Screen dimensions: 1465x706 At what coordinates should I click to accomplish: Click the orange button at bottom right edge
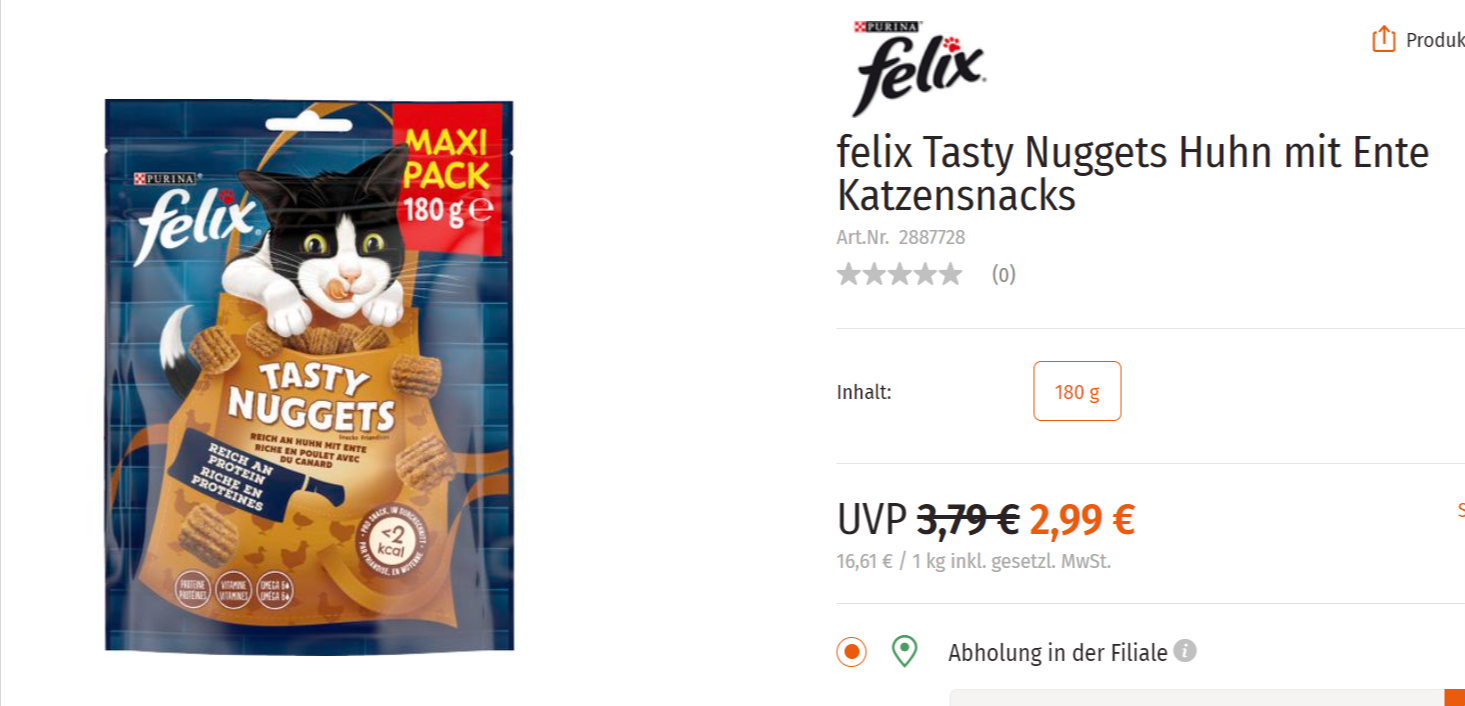[x=1455, y=698]
